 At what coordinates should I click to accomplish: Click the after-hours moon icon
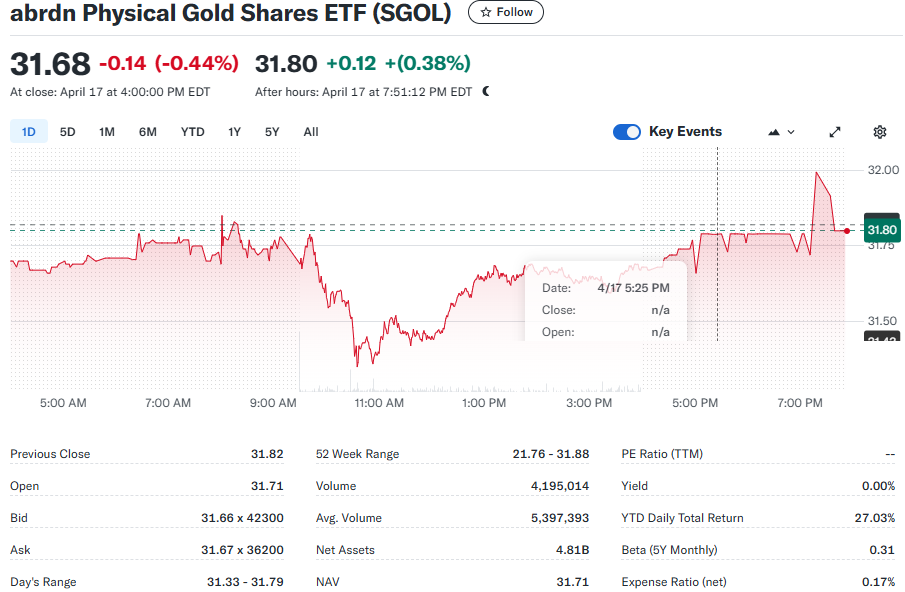coord(486,91)
